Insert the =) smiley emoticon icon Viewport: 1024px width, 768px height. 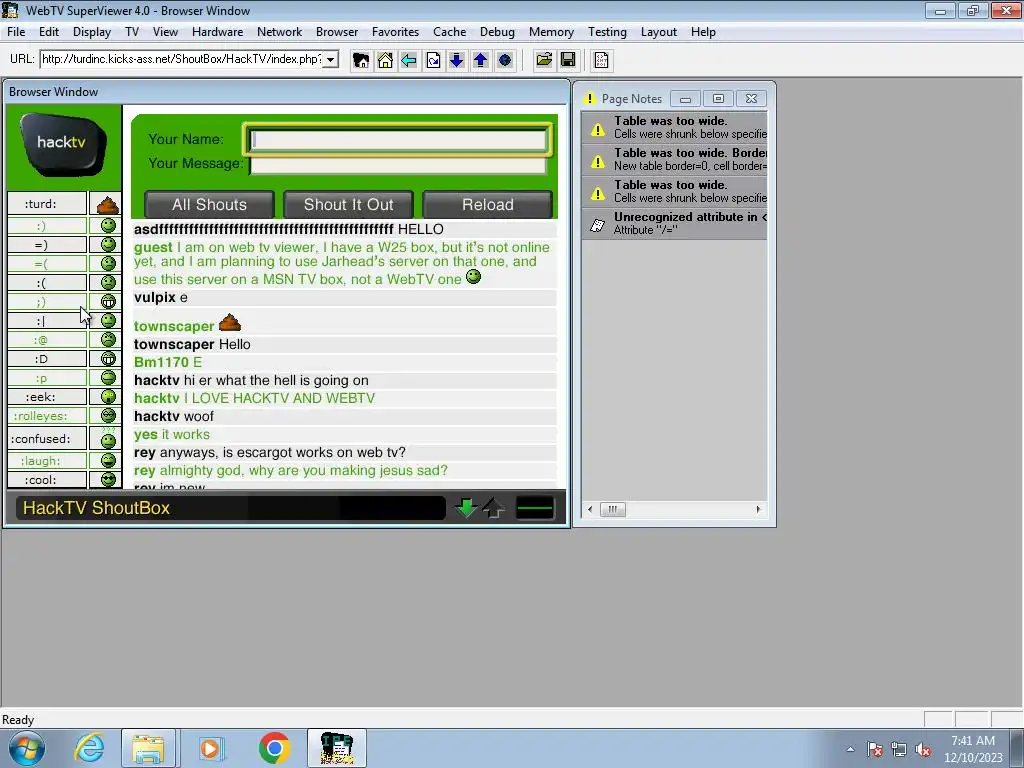click(x=108, y=244)
